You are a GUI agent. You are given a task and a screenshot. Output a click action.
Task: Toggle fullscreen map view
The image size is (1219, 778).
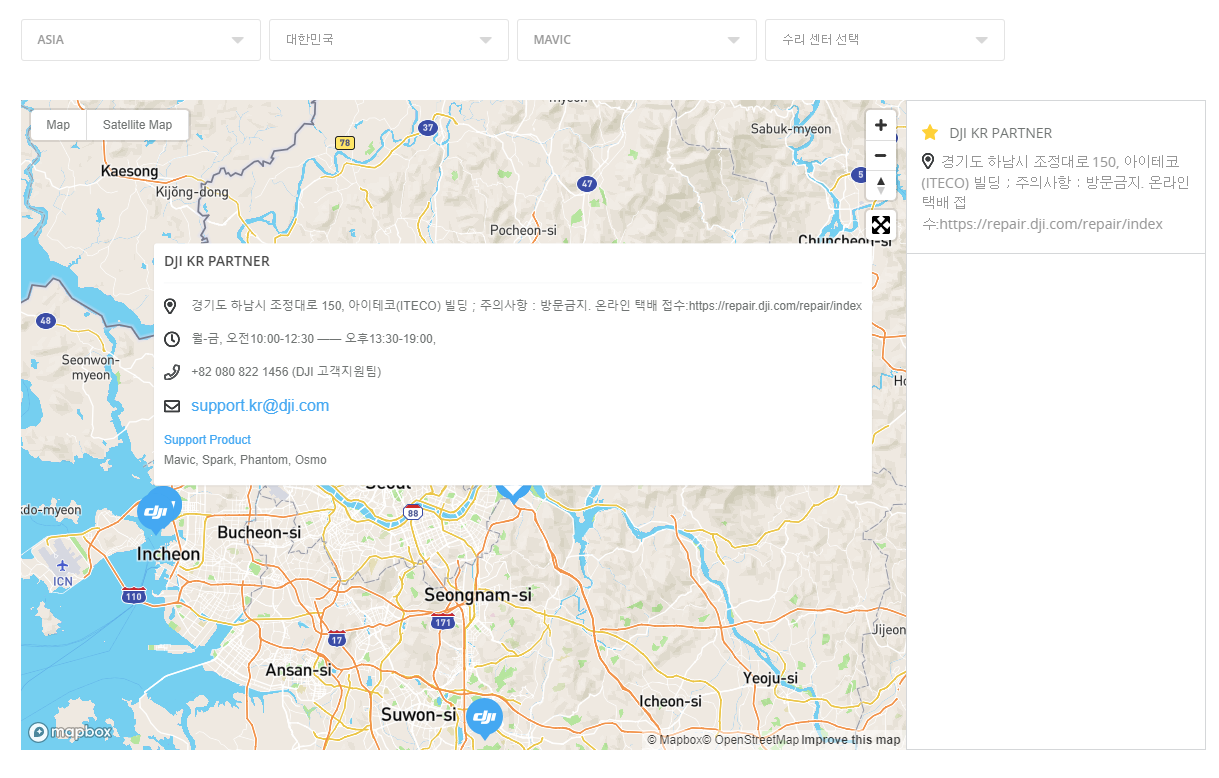tap(880, 225)
